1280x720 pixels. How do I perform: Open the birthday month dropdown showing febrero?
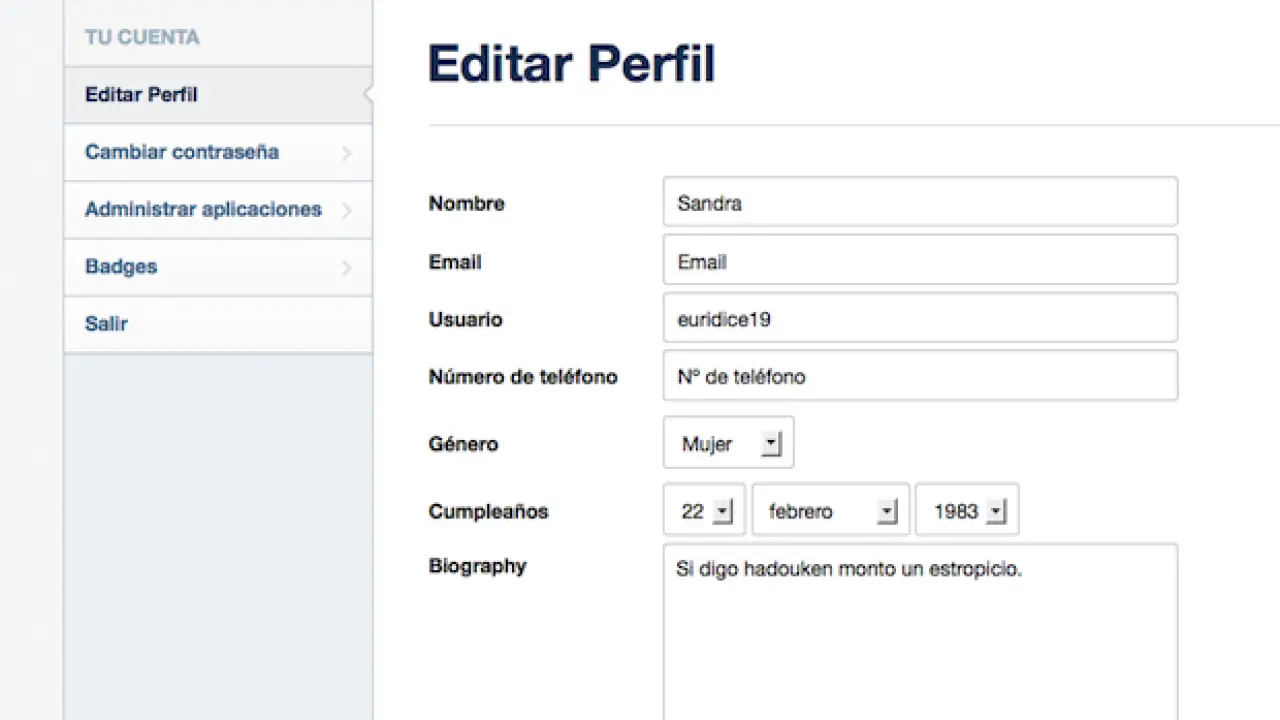[830, 511]
